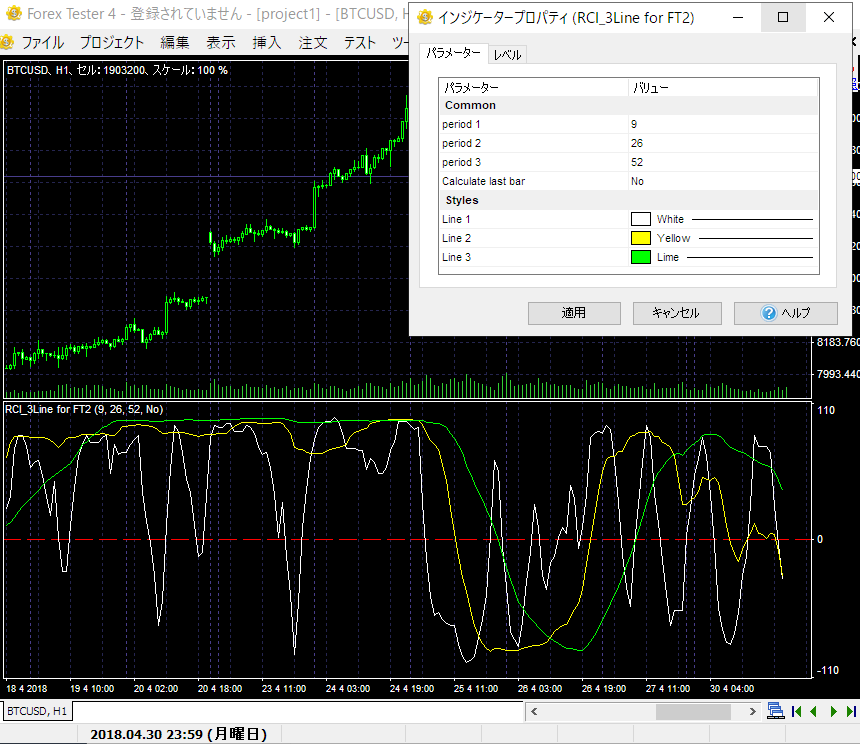Click the 適用 apply button
860x744 pixels.
[x=574, y=313]
